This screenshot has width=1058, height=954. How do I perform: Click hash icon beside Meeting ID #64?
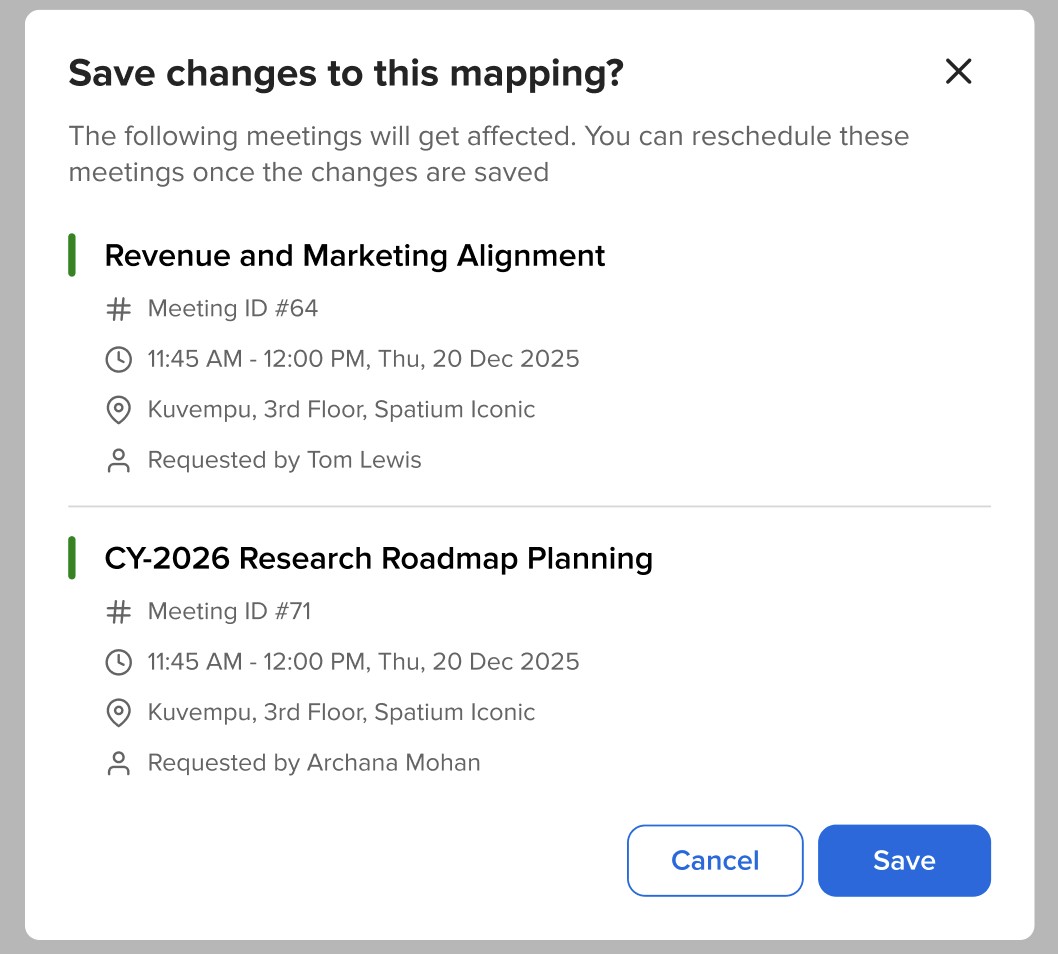click(x=119, y=309)
